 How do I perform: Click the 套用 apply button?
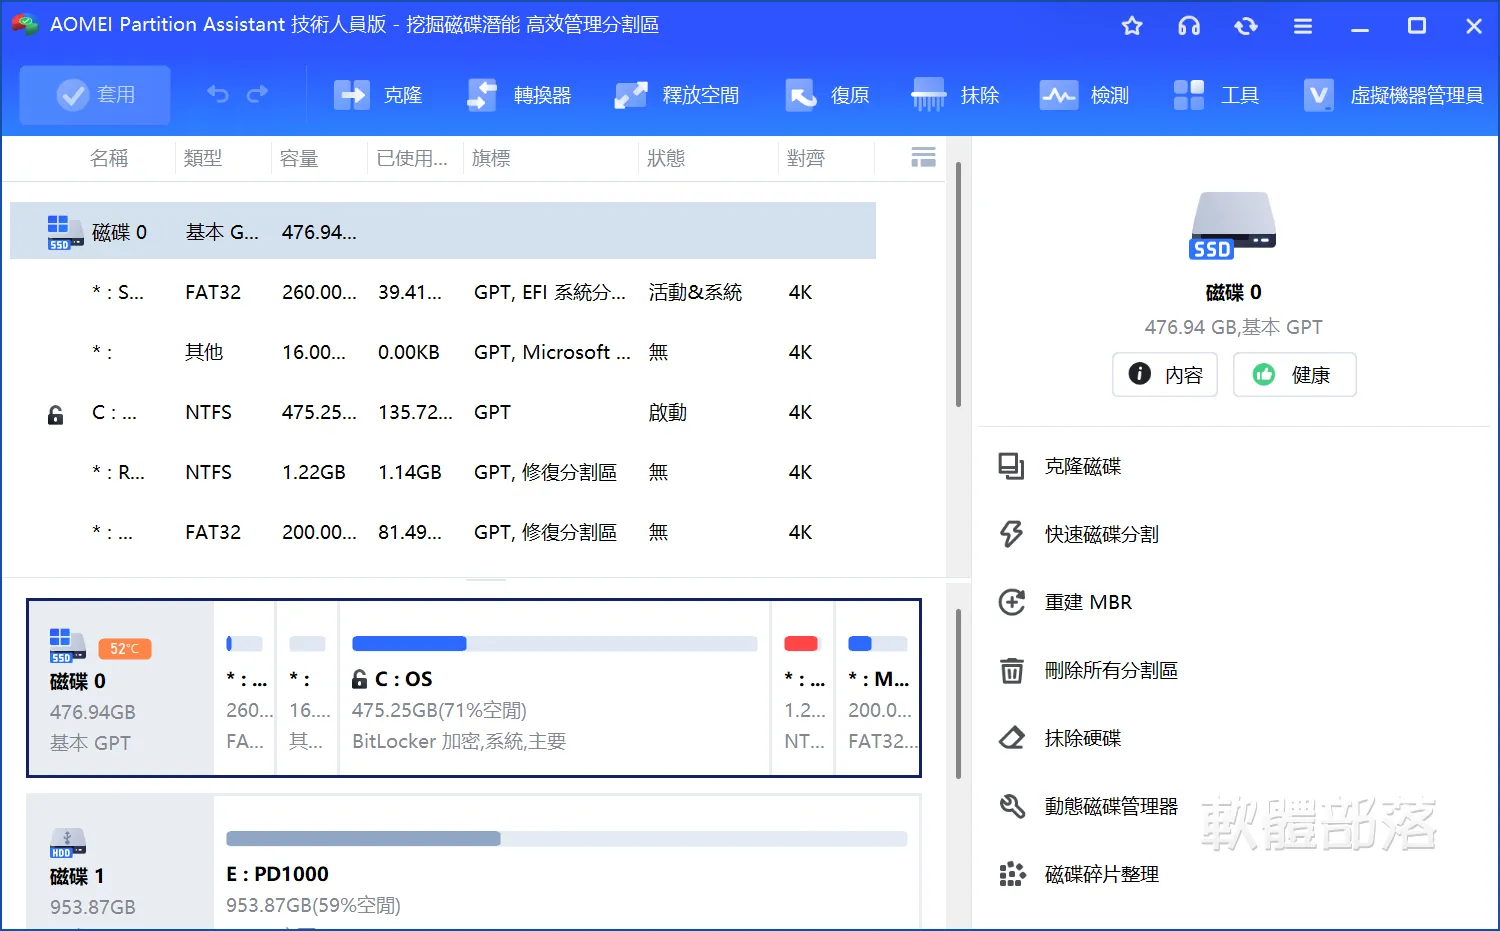click(x=95, y=95)
